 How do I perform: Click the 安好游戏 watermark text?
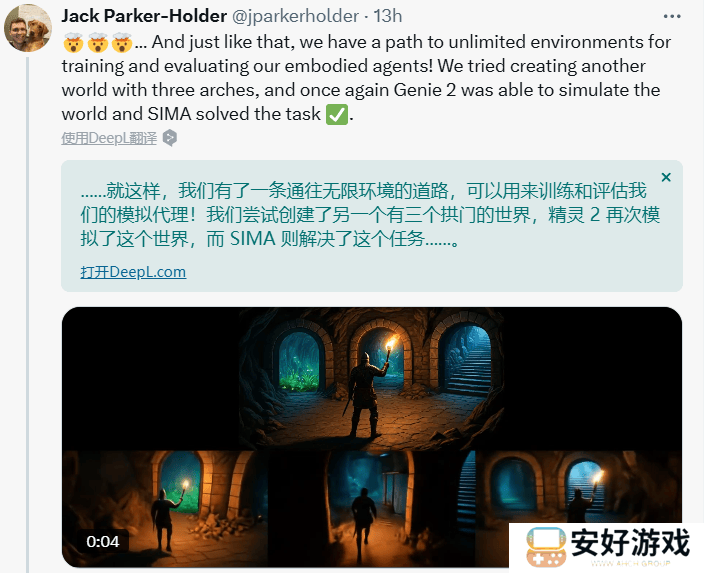[630, 542]
